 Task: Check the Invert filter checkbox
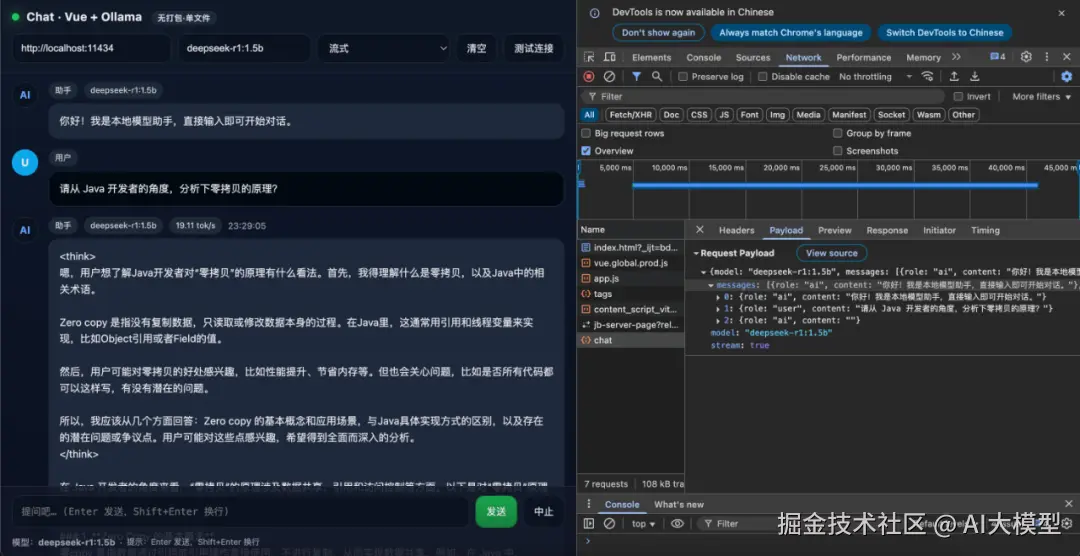click(x=958, y=96)
